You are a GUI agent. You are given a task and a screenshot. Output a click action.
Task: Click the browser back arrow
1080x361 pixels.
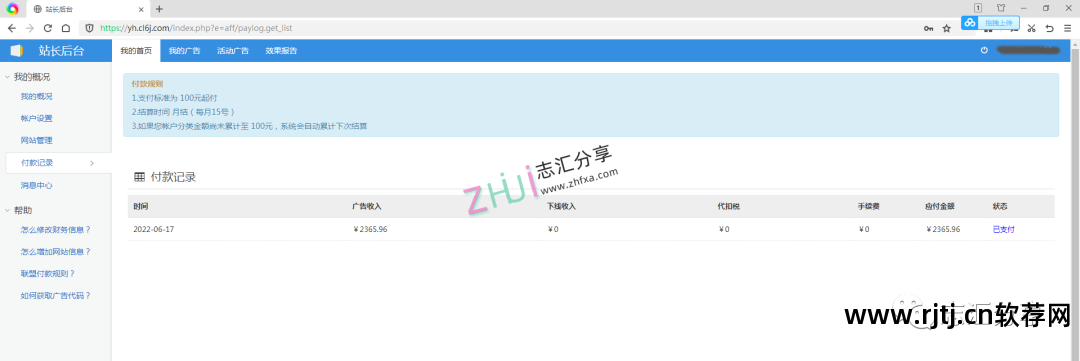pyautogui.click(x=12, y=28)
